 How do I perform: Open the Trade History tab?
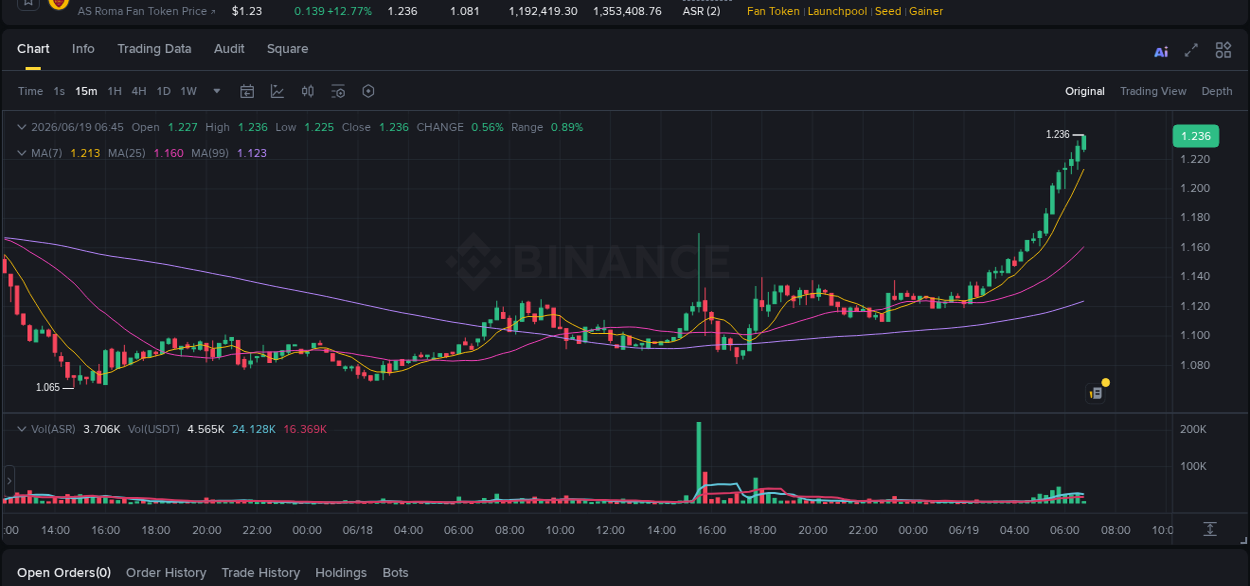click(x=261, y=573)
